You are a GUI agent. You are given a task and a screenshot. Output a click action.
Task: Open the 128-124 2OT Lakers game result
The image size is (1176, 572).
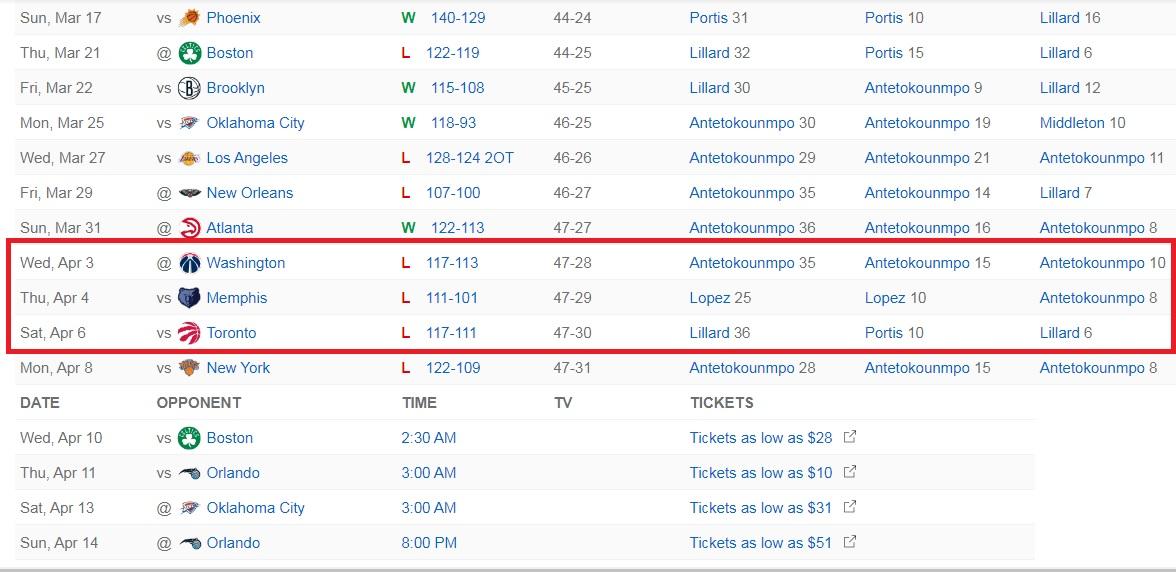[470, 158]
